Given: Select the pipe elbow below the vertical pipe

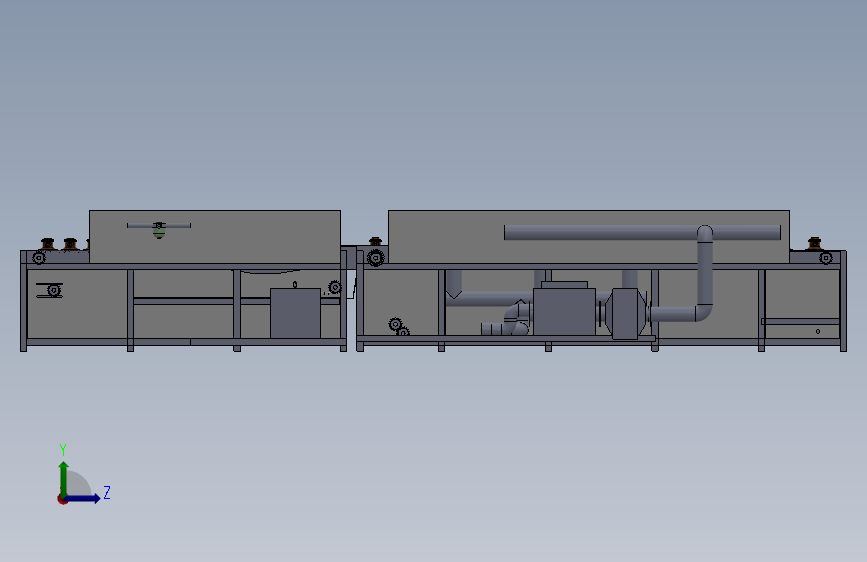Looking at the screenshot, I should coord(702,312).
